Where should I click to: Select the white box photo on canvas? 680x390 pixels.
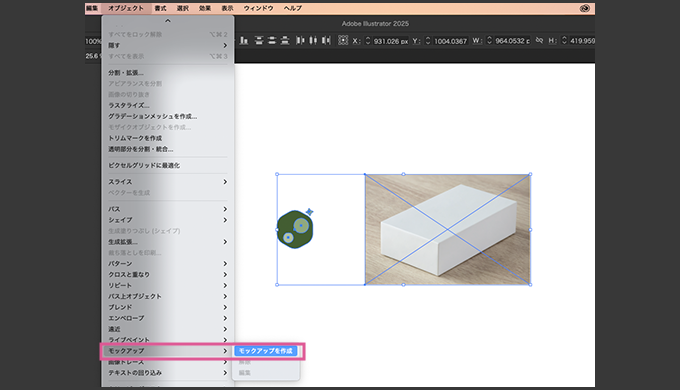pyautogui.click(x=448, y=229)
